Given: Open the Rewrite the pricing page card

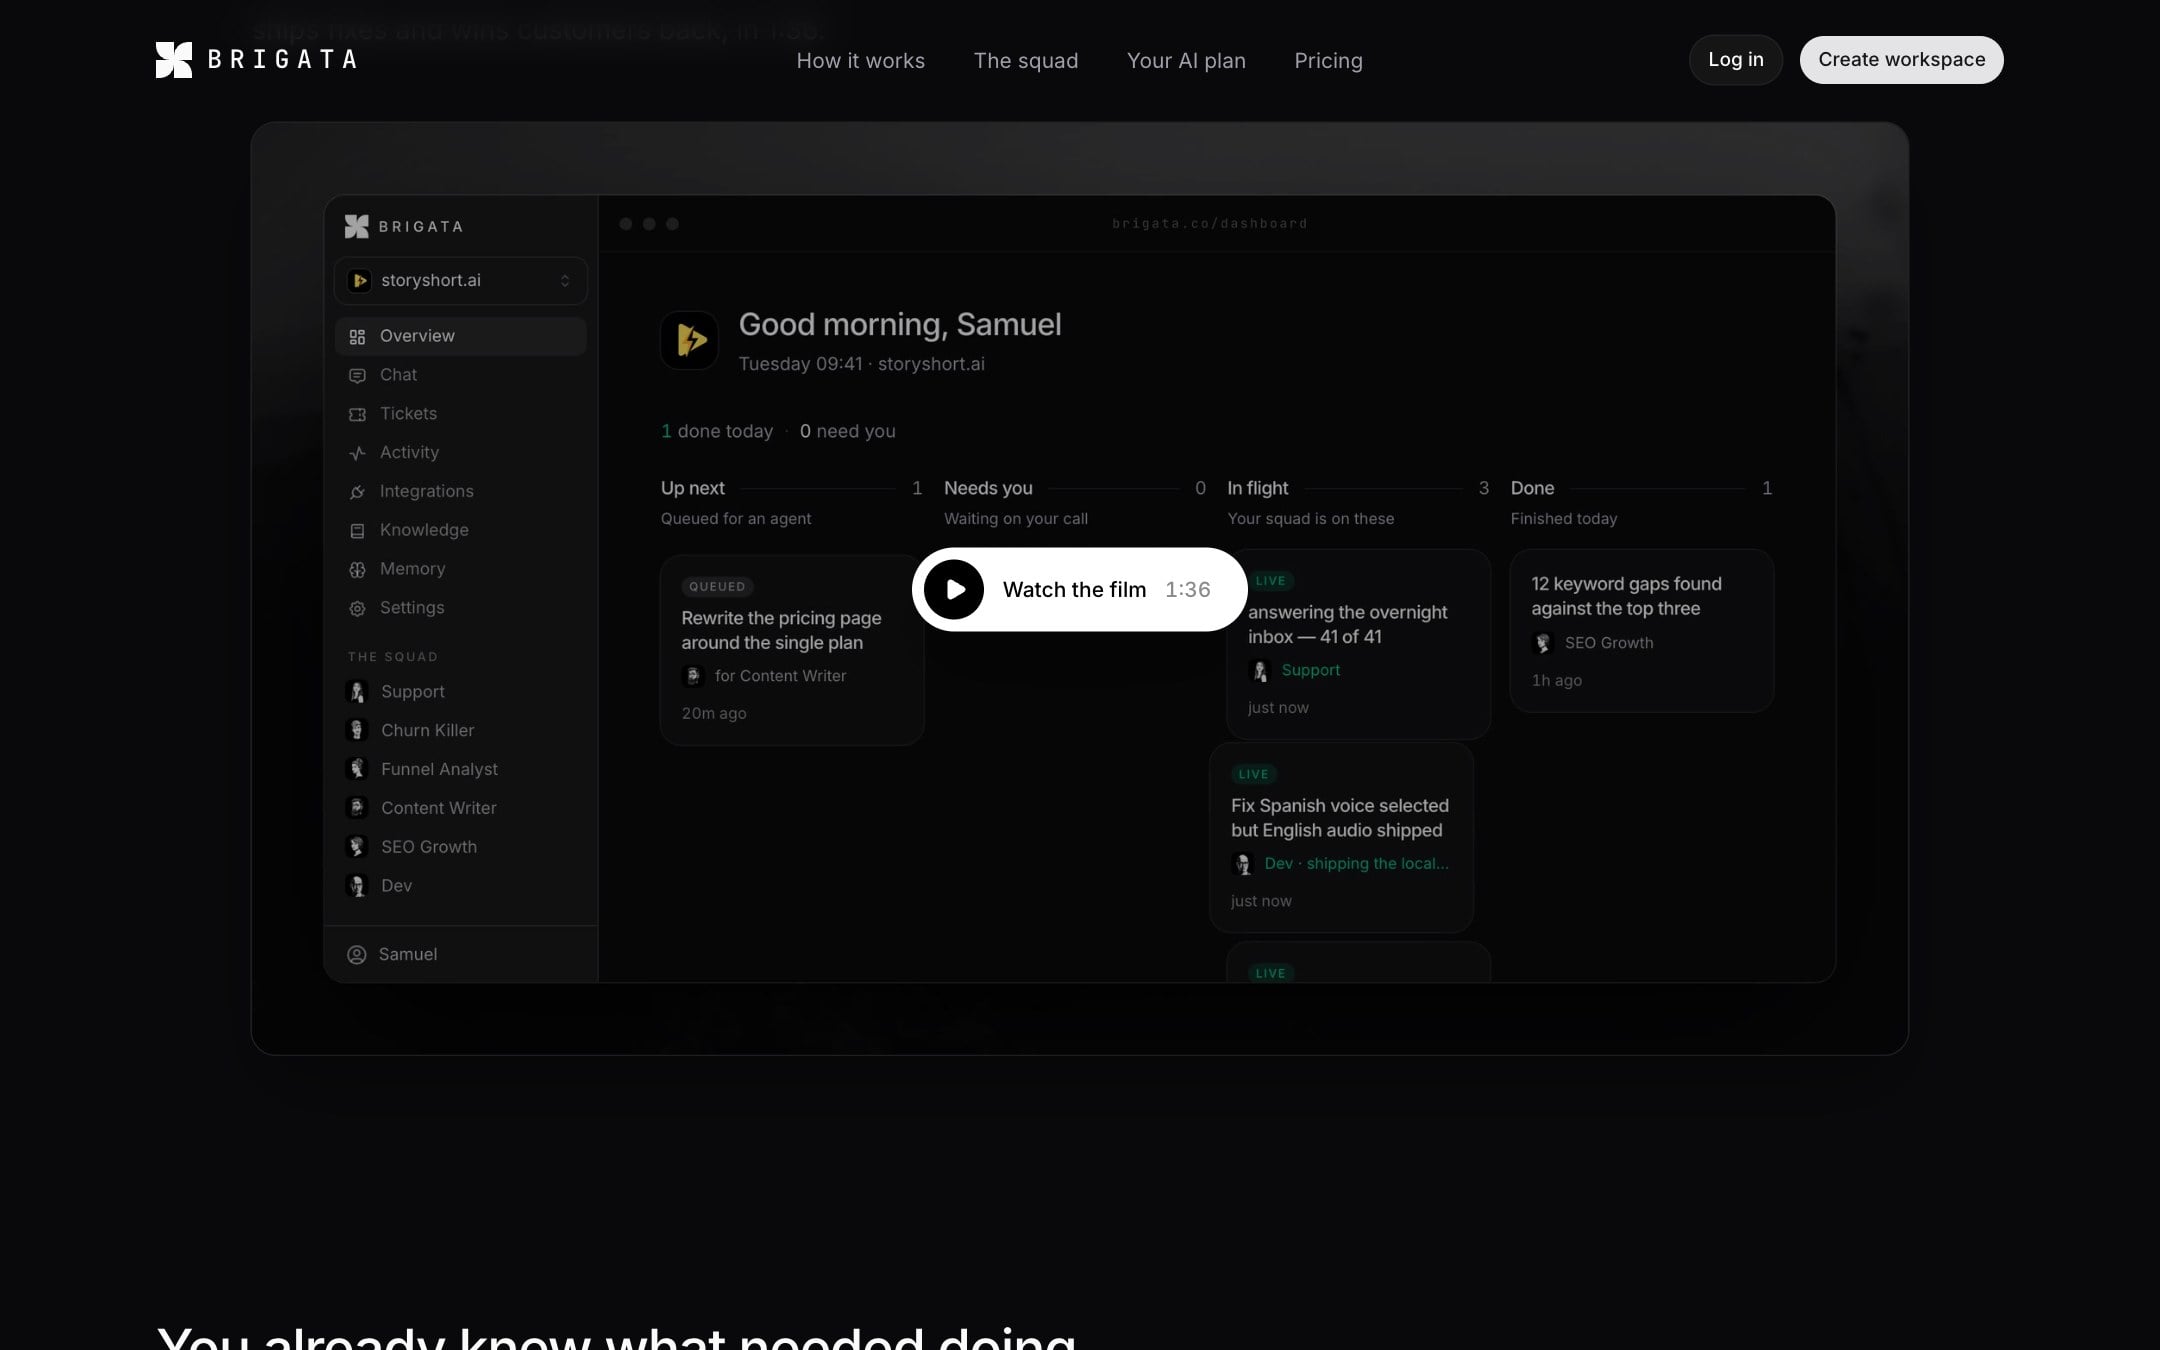Looking at the screenshot, I should 791,650.
